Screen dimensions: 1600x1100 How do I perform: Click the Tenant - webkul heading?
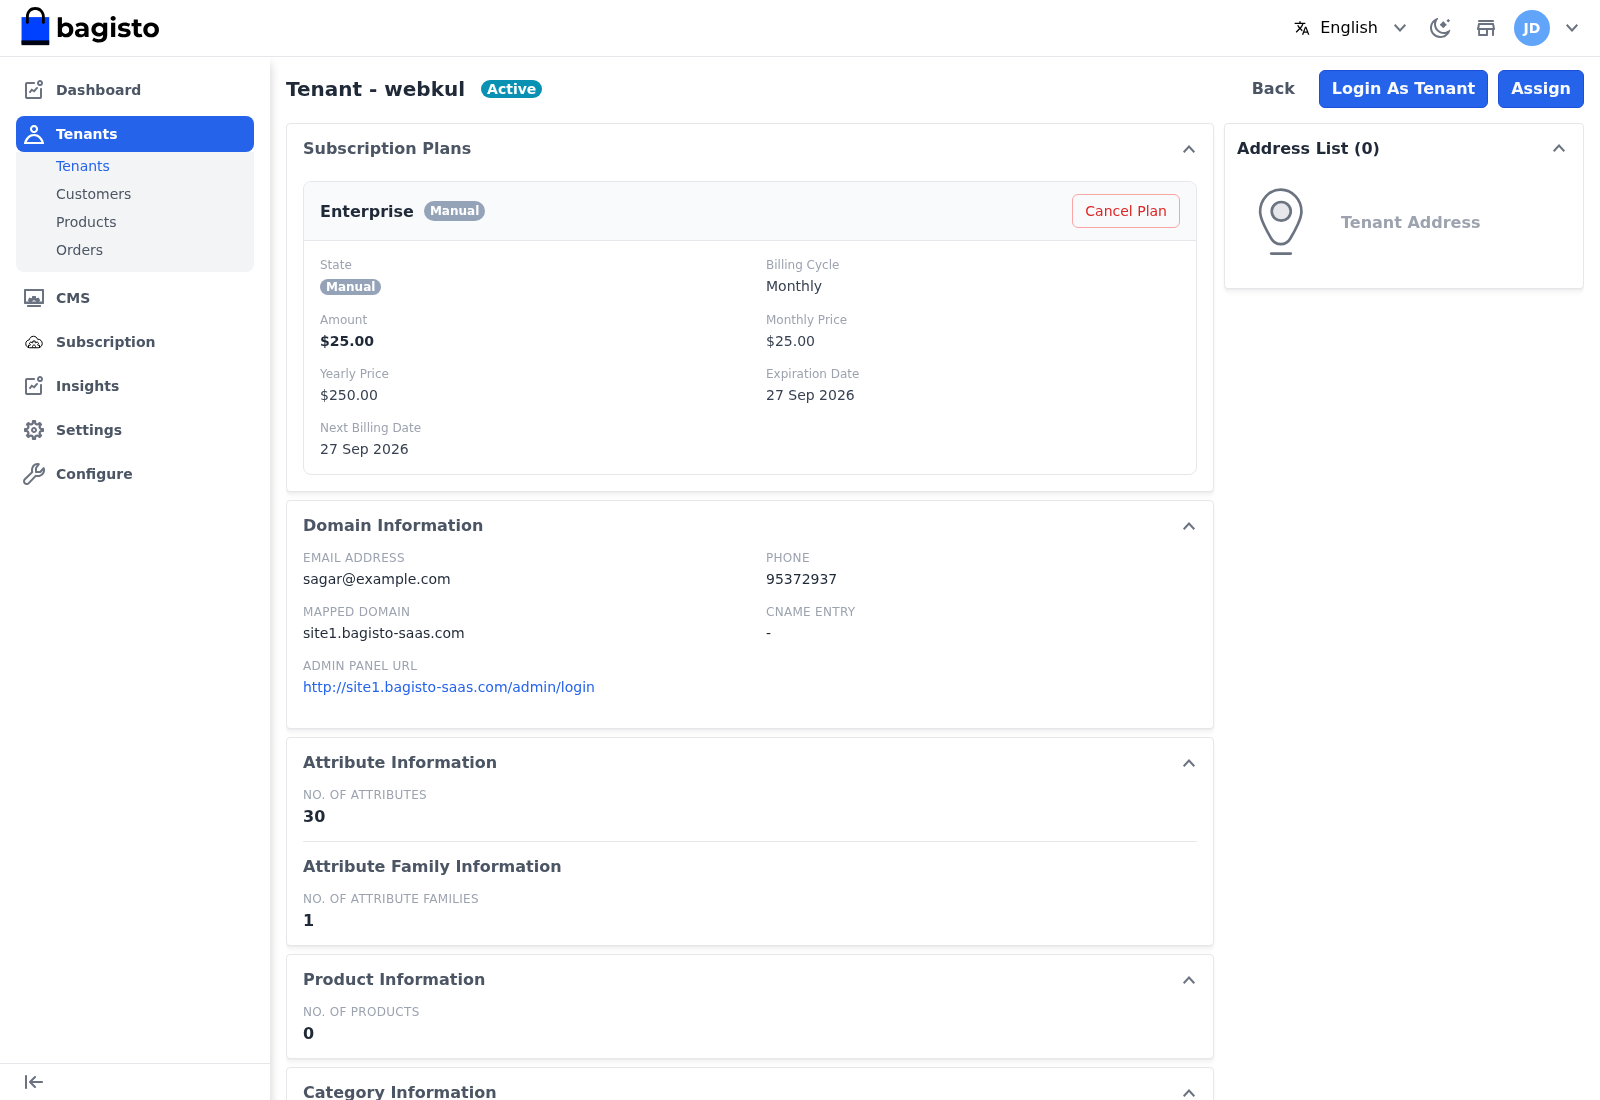(x=375, y=89)
